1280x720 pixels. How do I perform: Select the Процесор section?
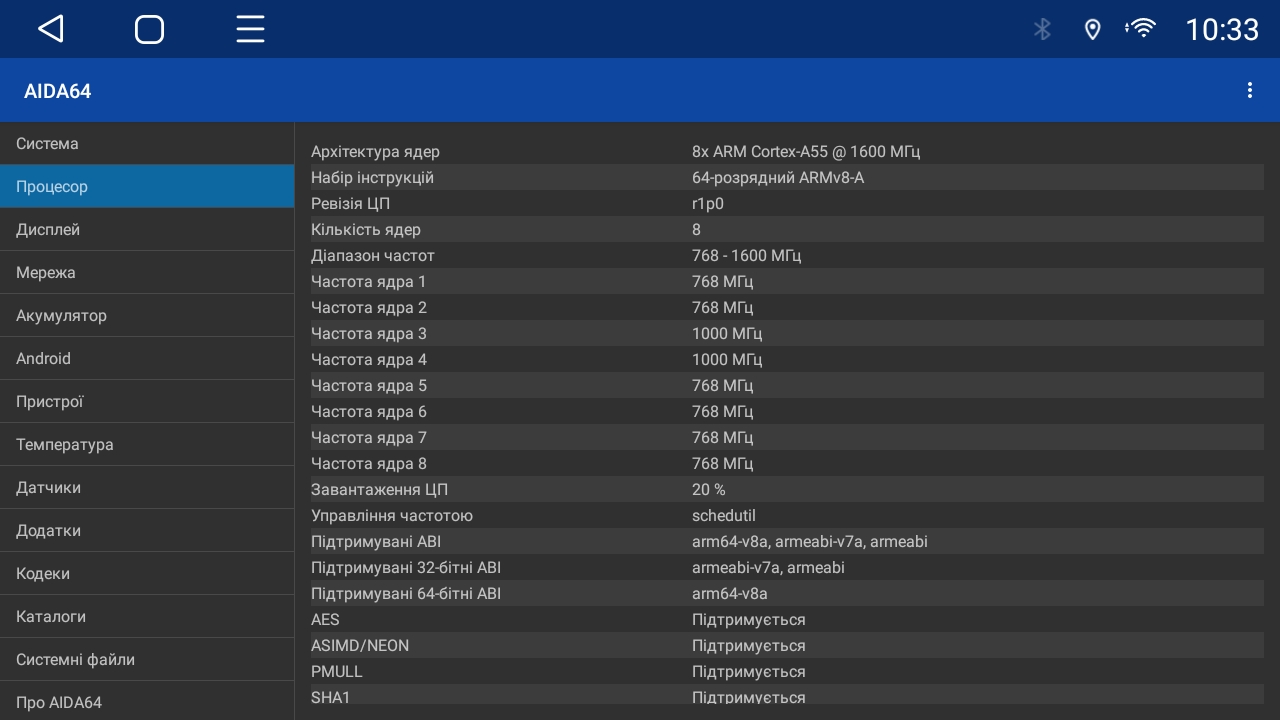tap(147, 186)
